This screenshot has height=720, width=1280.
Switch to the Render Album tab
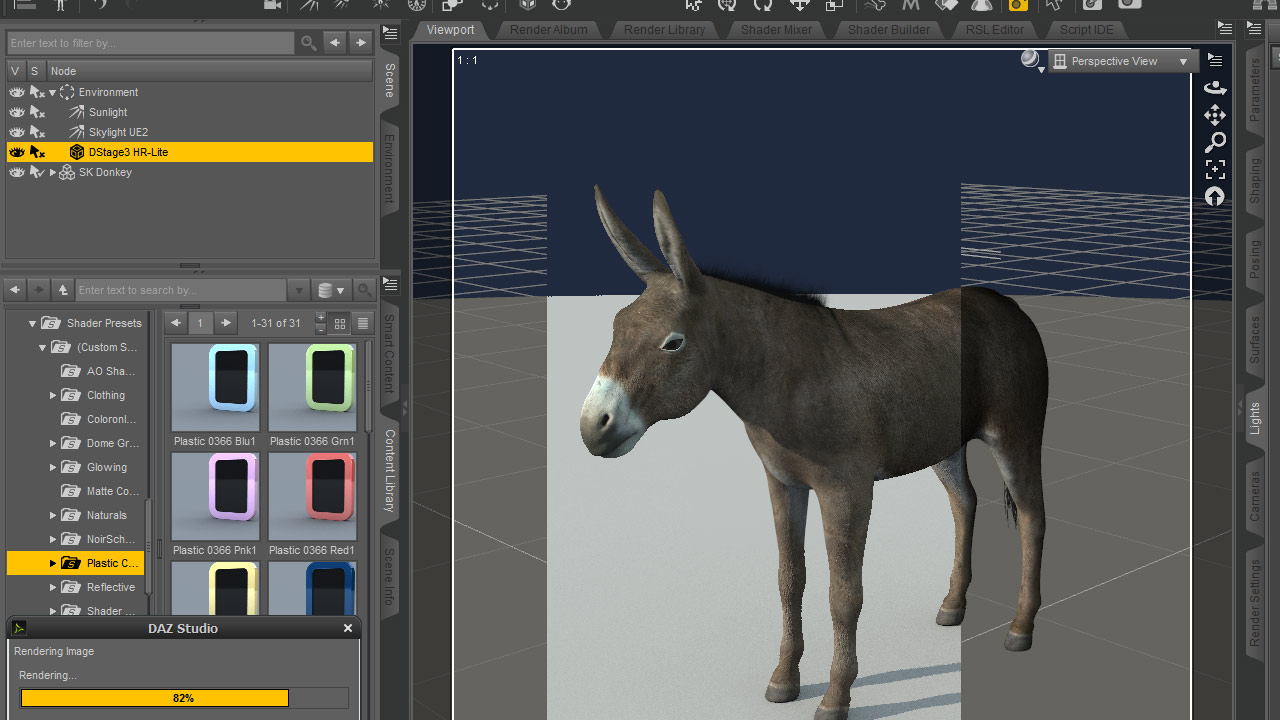coord(549,30)
